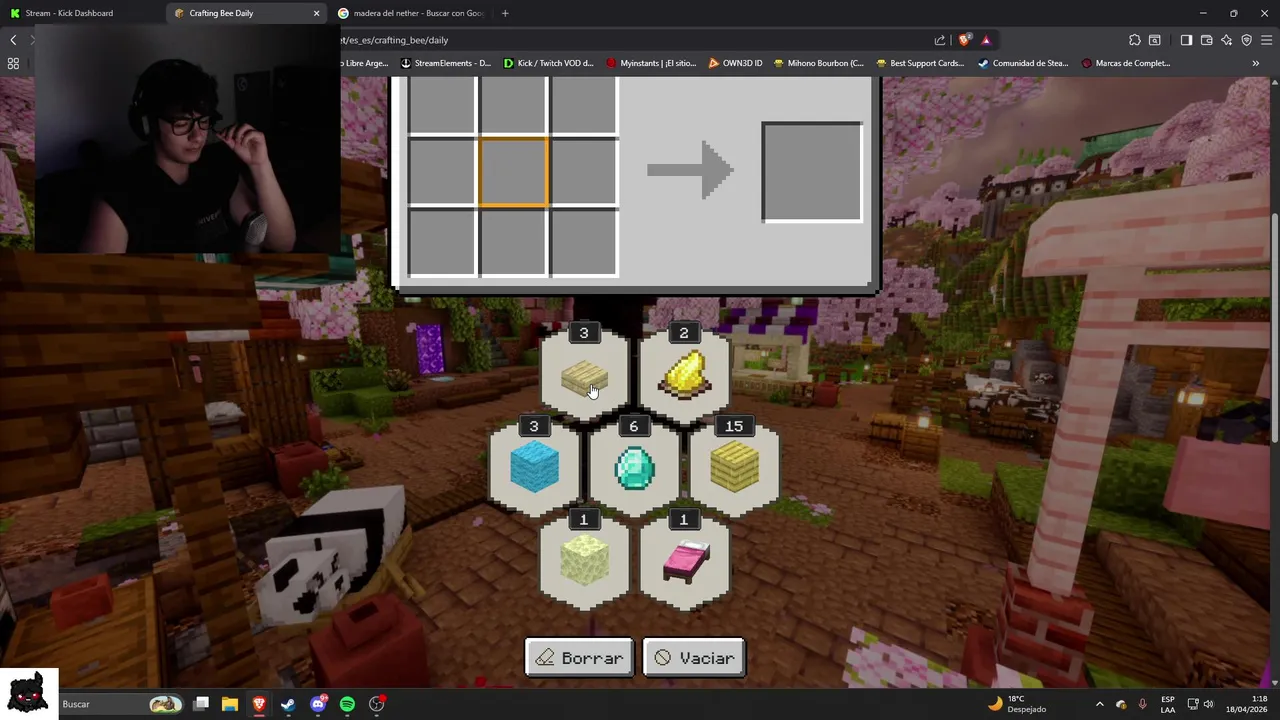The width and height of the screenshot is (1280, 720).
Task: Select the pink bed ingredient
Action: [684, 562]
